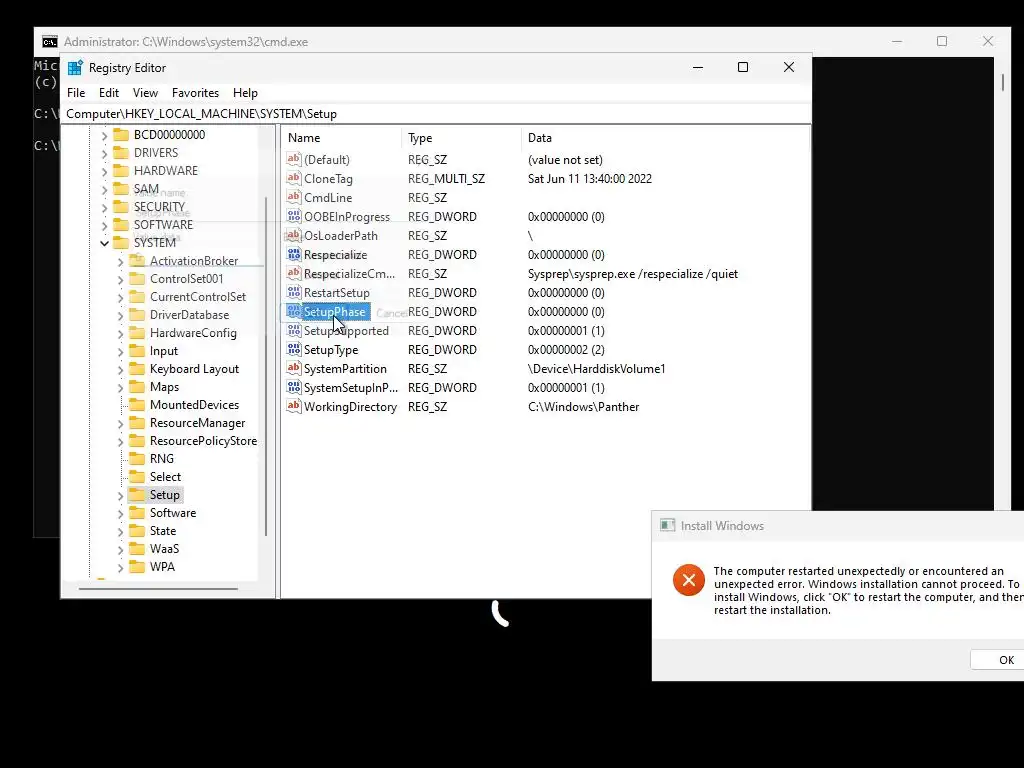Open the Favorites menu

coord(195,93)
